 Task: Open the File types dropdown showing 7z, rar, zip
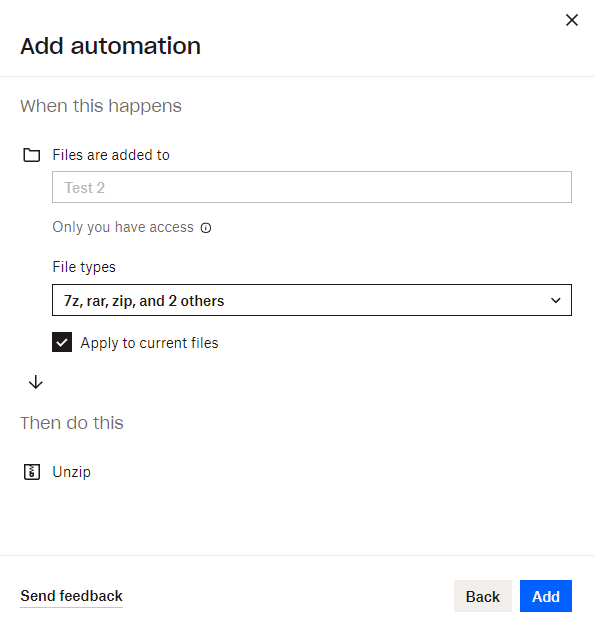coord(312,300)
